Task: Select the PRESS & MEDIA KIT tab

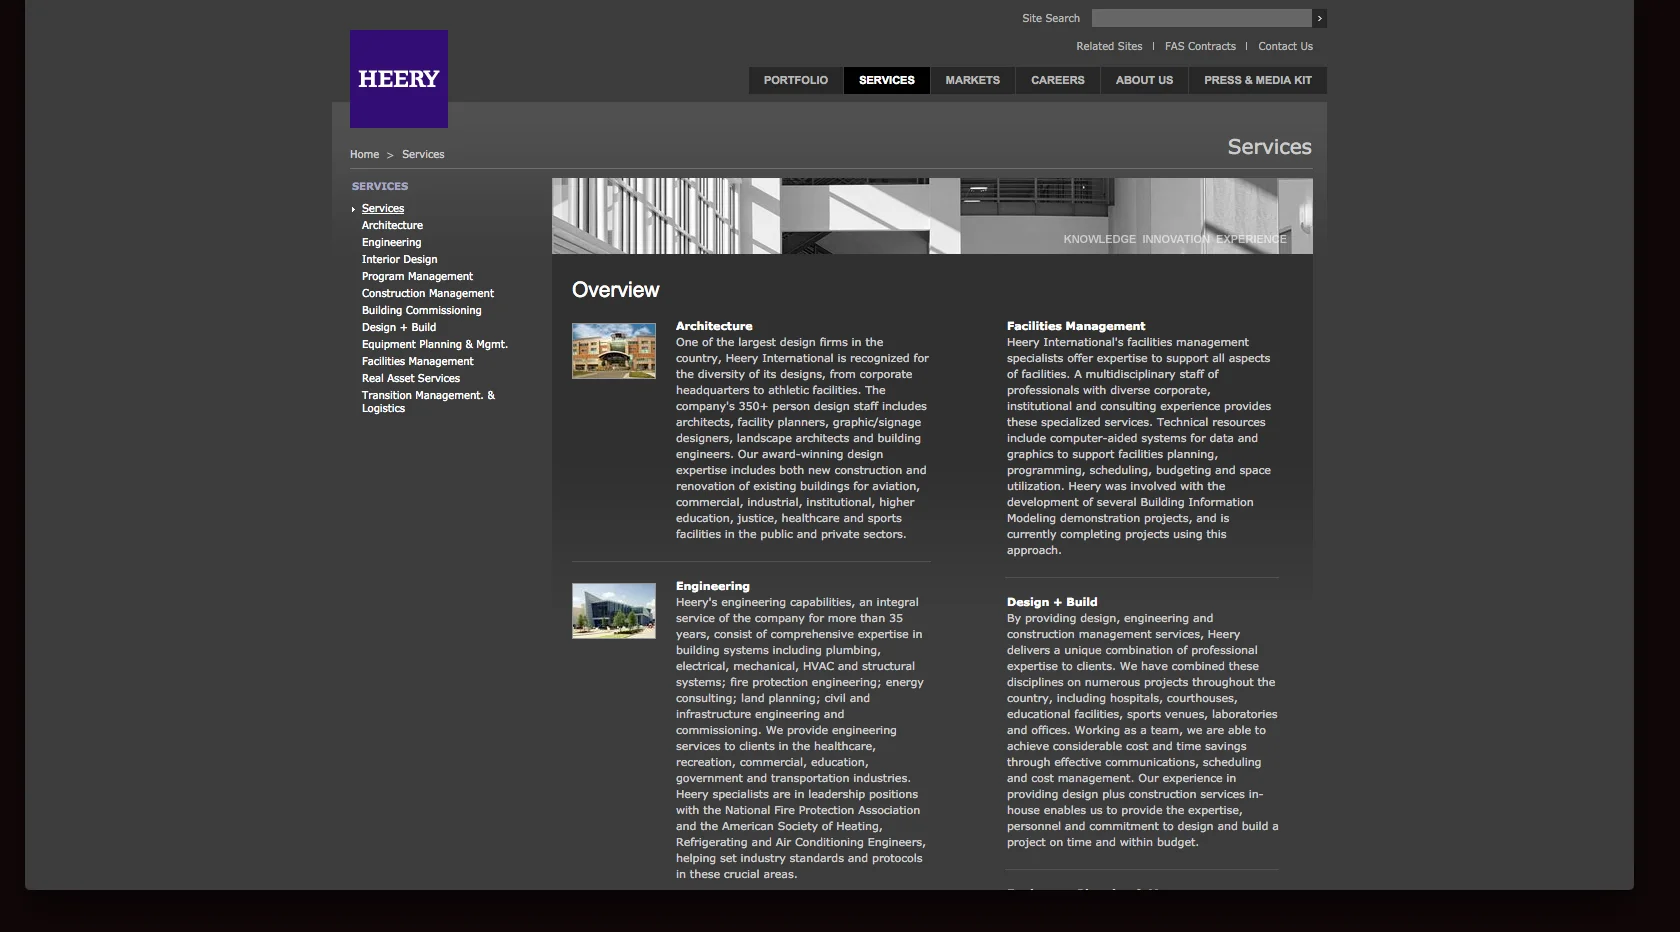Action: click(x=1256, y=80)
